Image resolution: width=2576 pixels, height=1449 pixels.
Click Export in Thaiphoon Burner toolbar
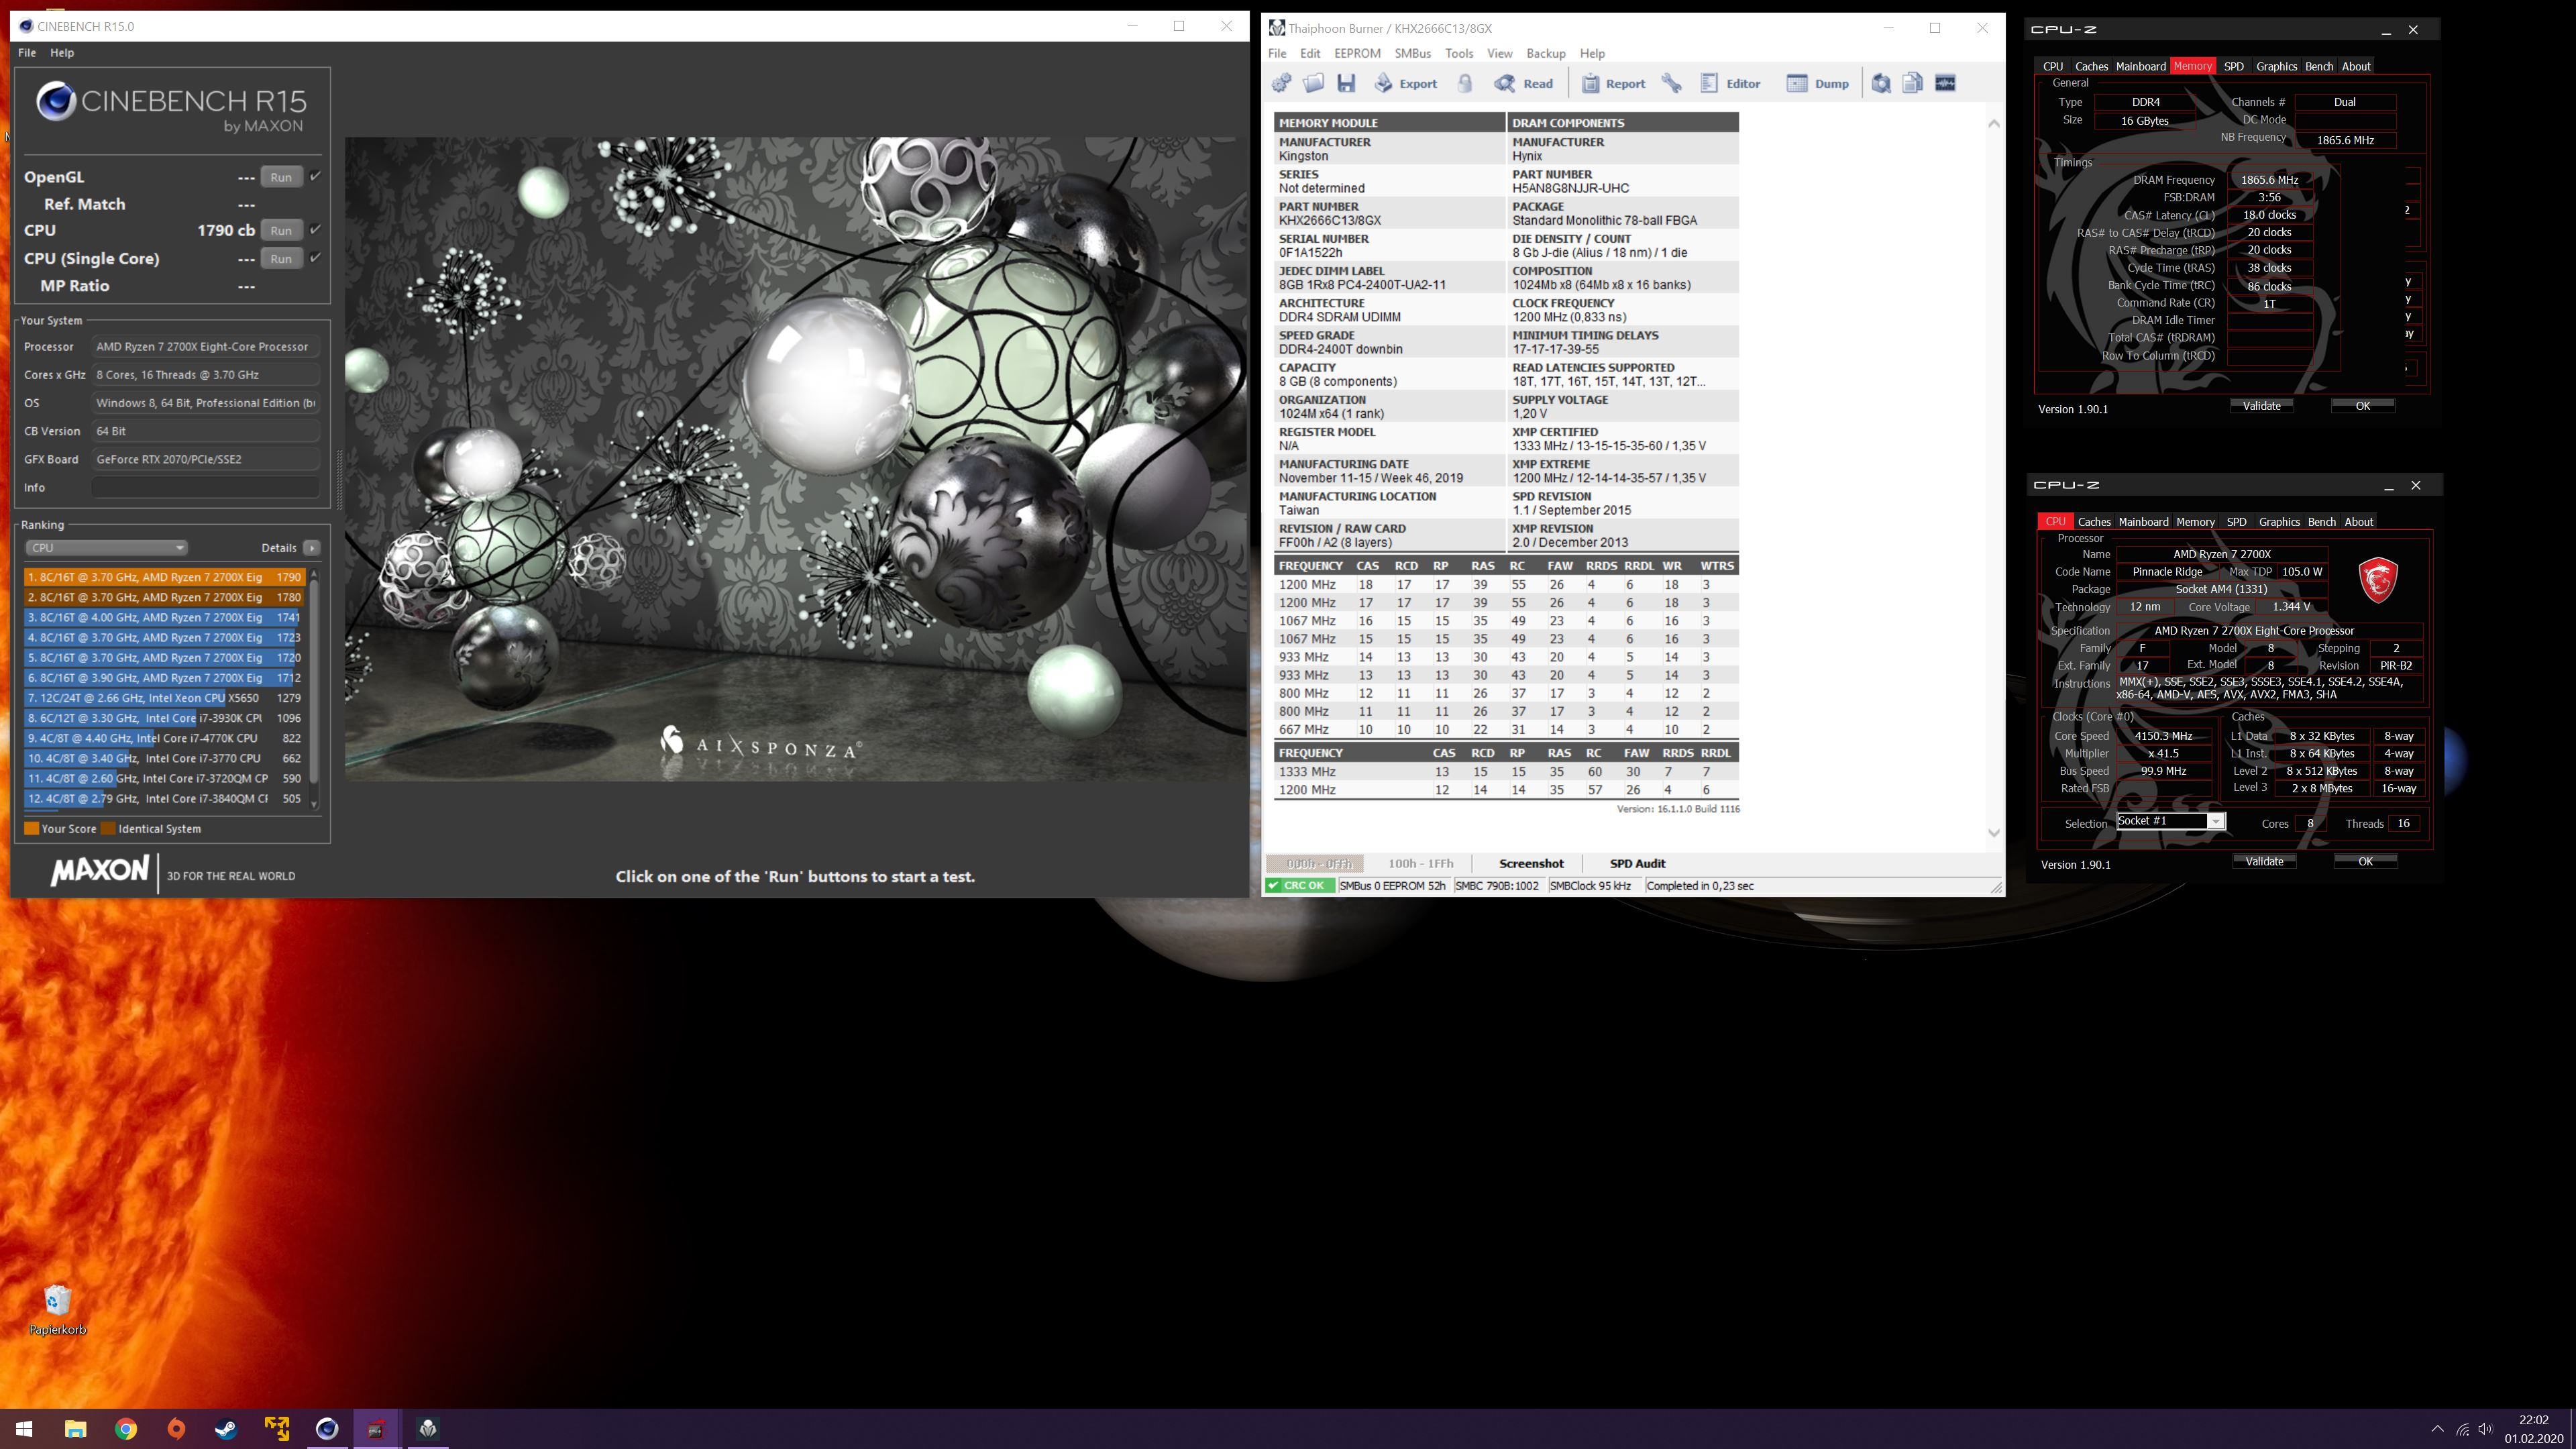point(1406,83)
